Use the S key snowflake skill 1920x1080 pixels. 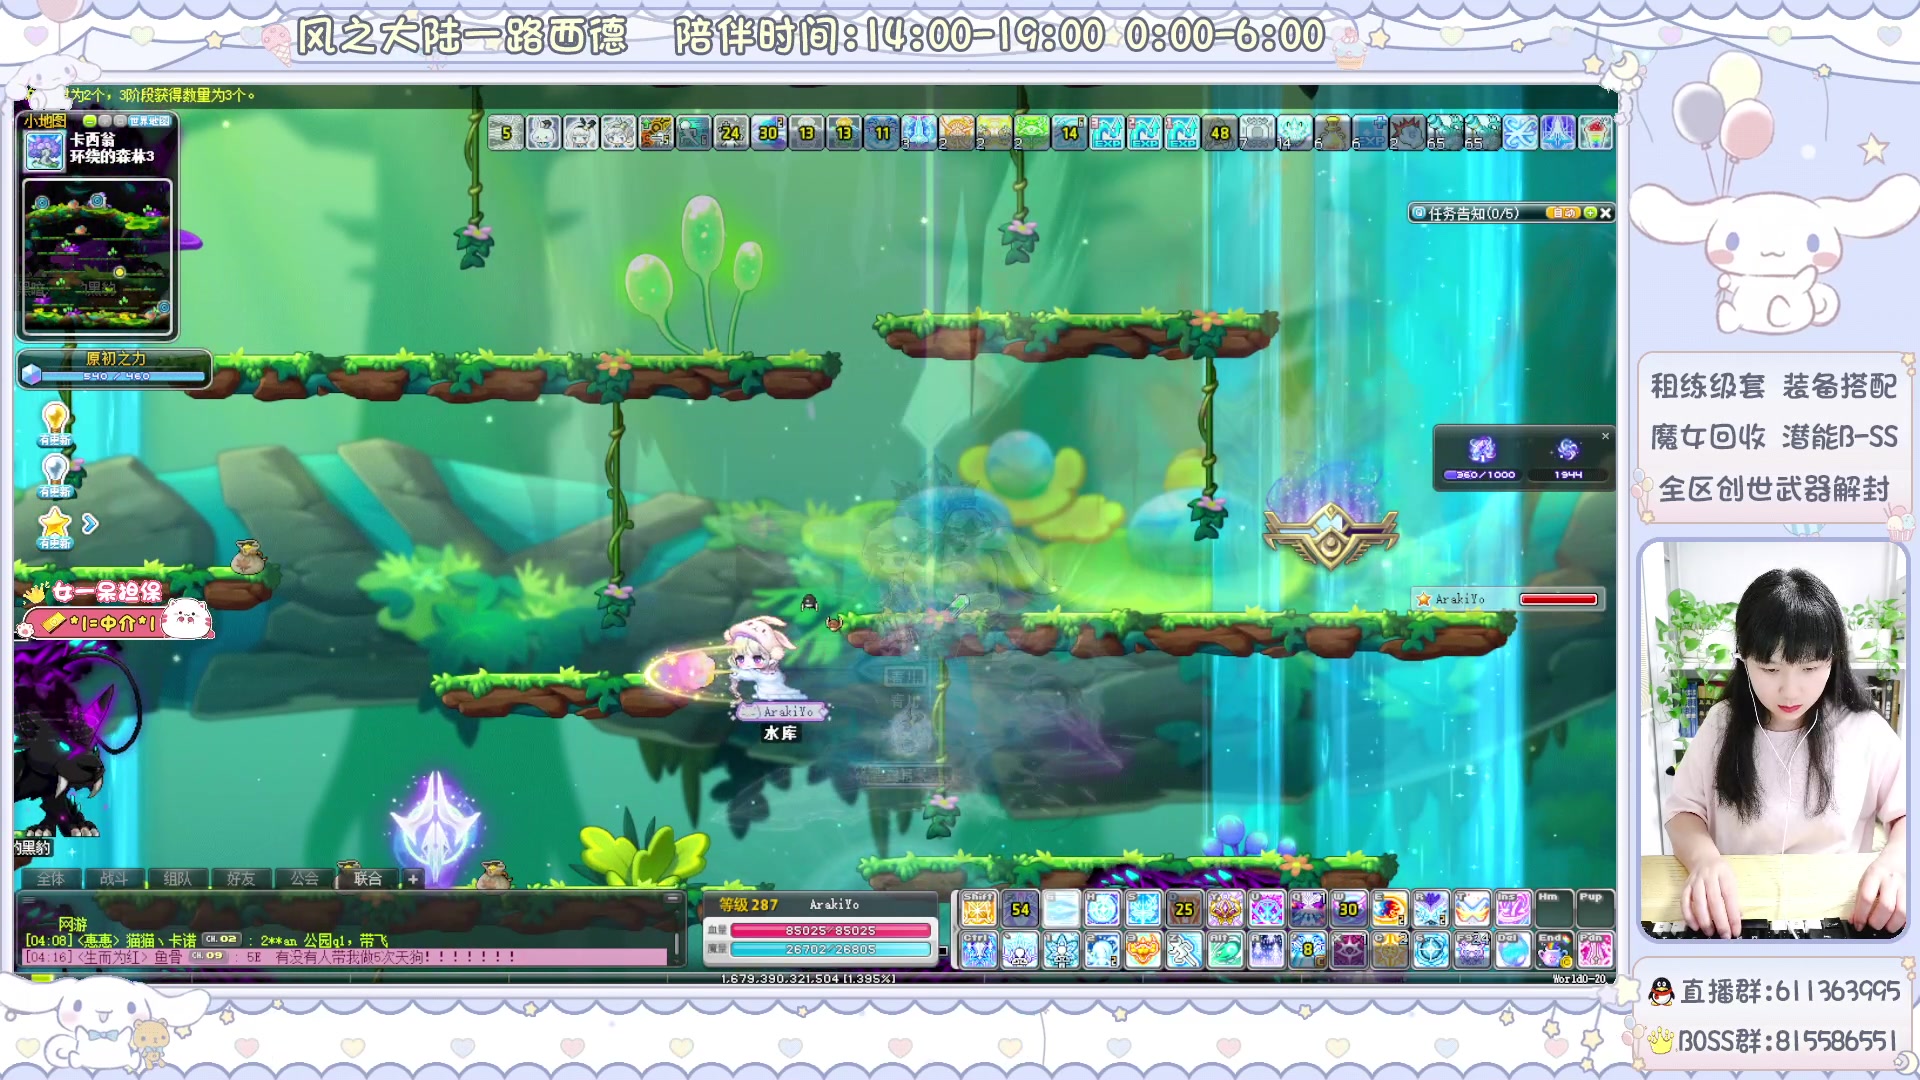[1142, 909]
